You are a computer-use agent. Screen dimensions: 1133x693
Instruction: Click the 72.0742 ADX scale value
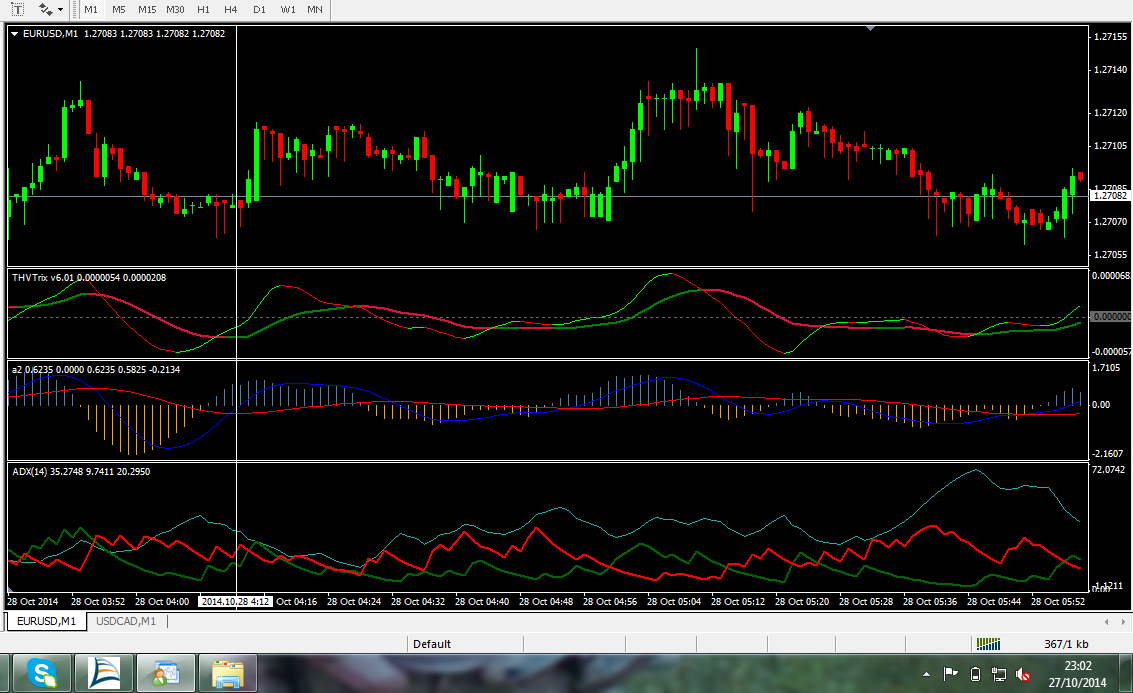pos(1108,470)
